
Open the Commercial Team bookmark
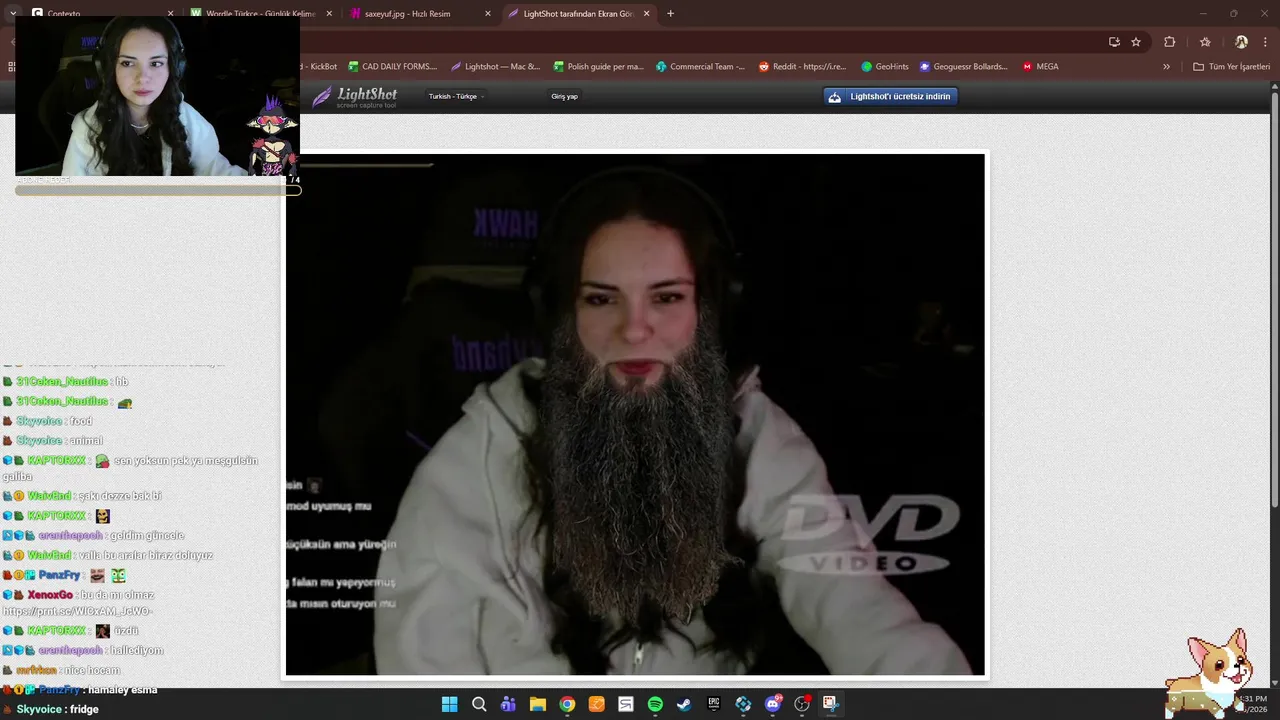(x=700, y=67)
